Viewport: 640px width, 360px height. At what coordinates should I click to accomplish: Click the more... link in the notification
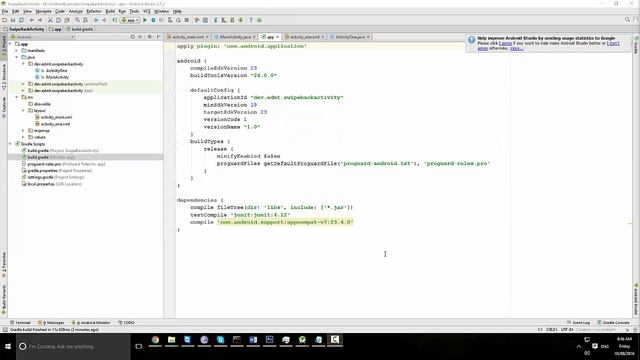516,49
